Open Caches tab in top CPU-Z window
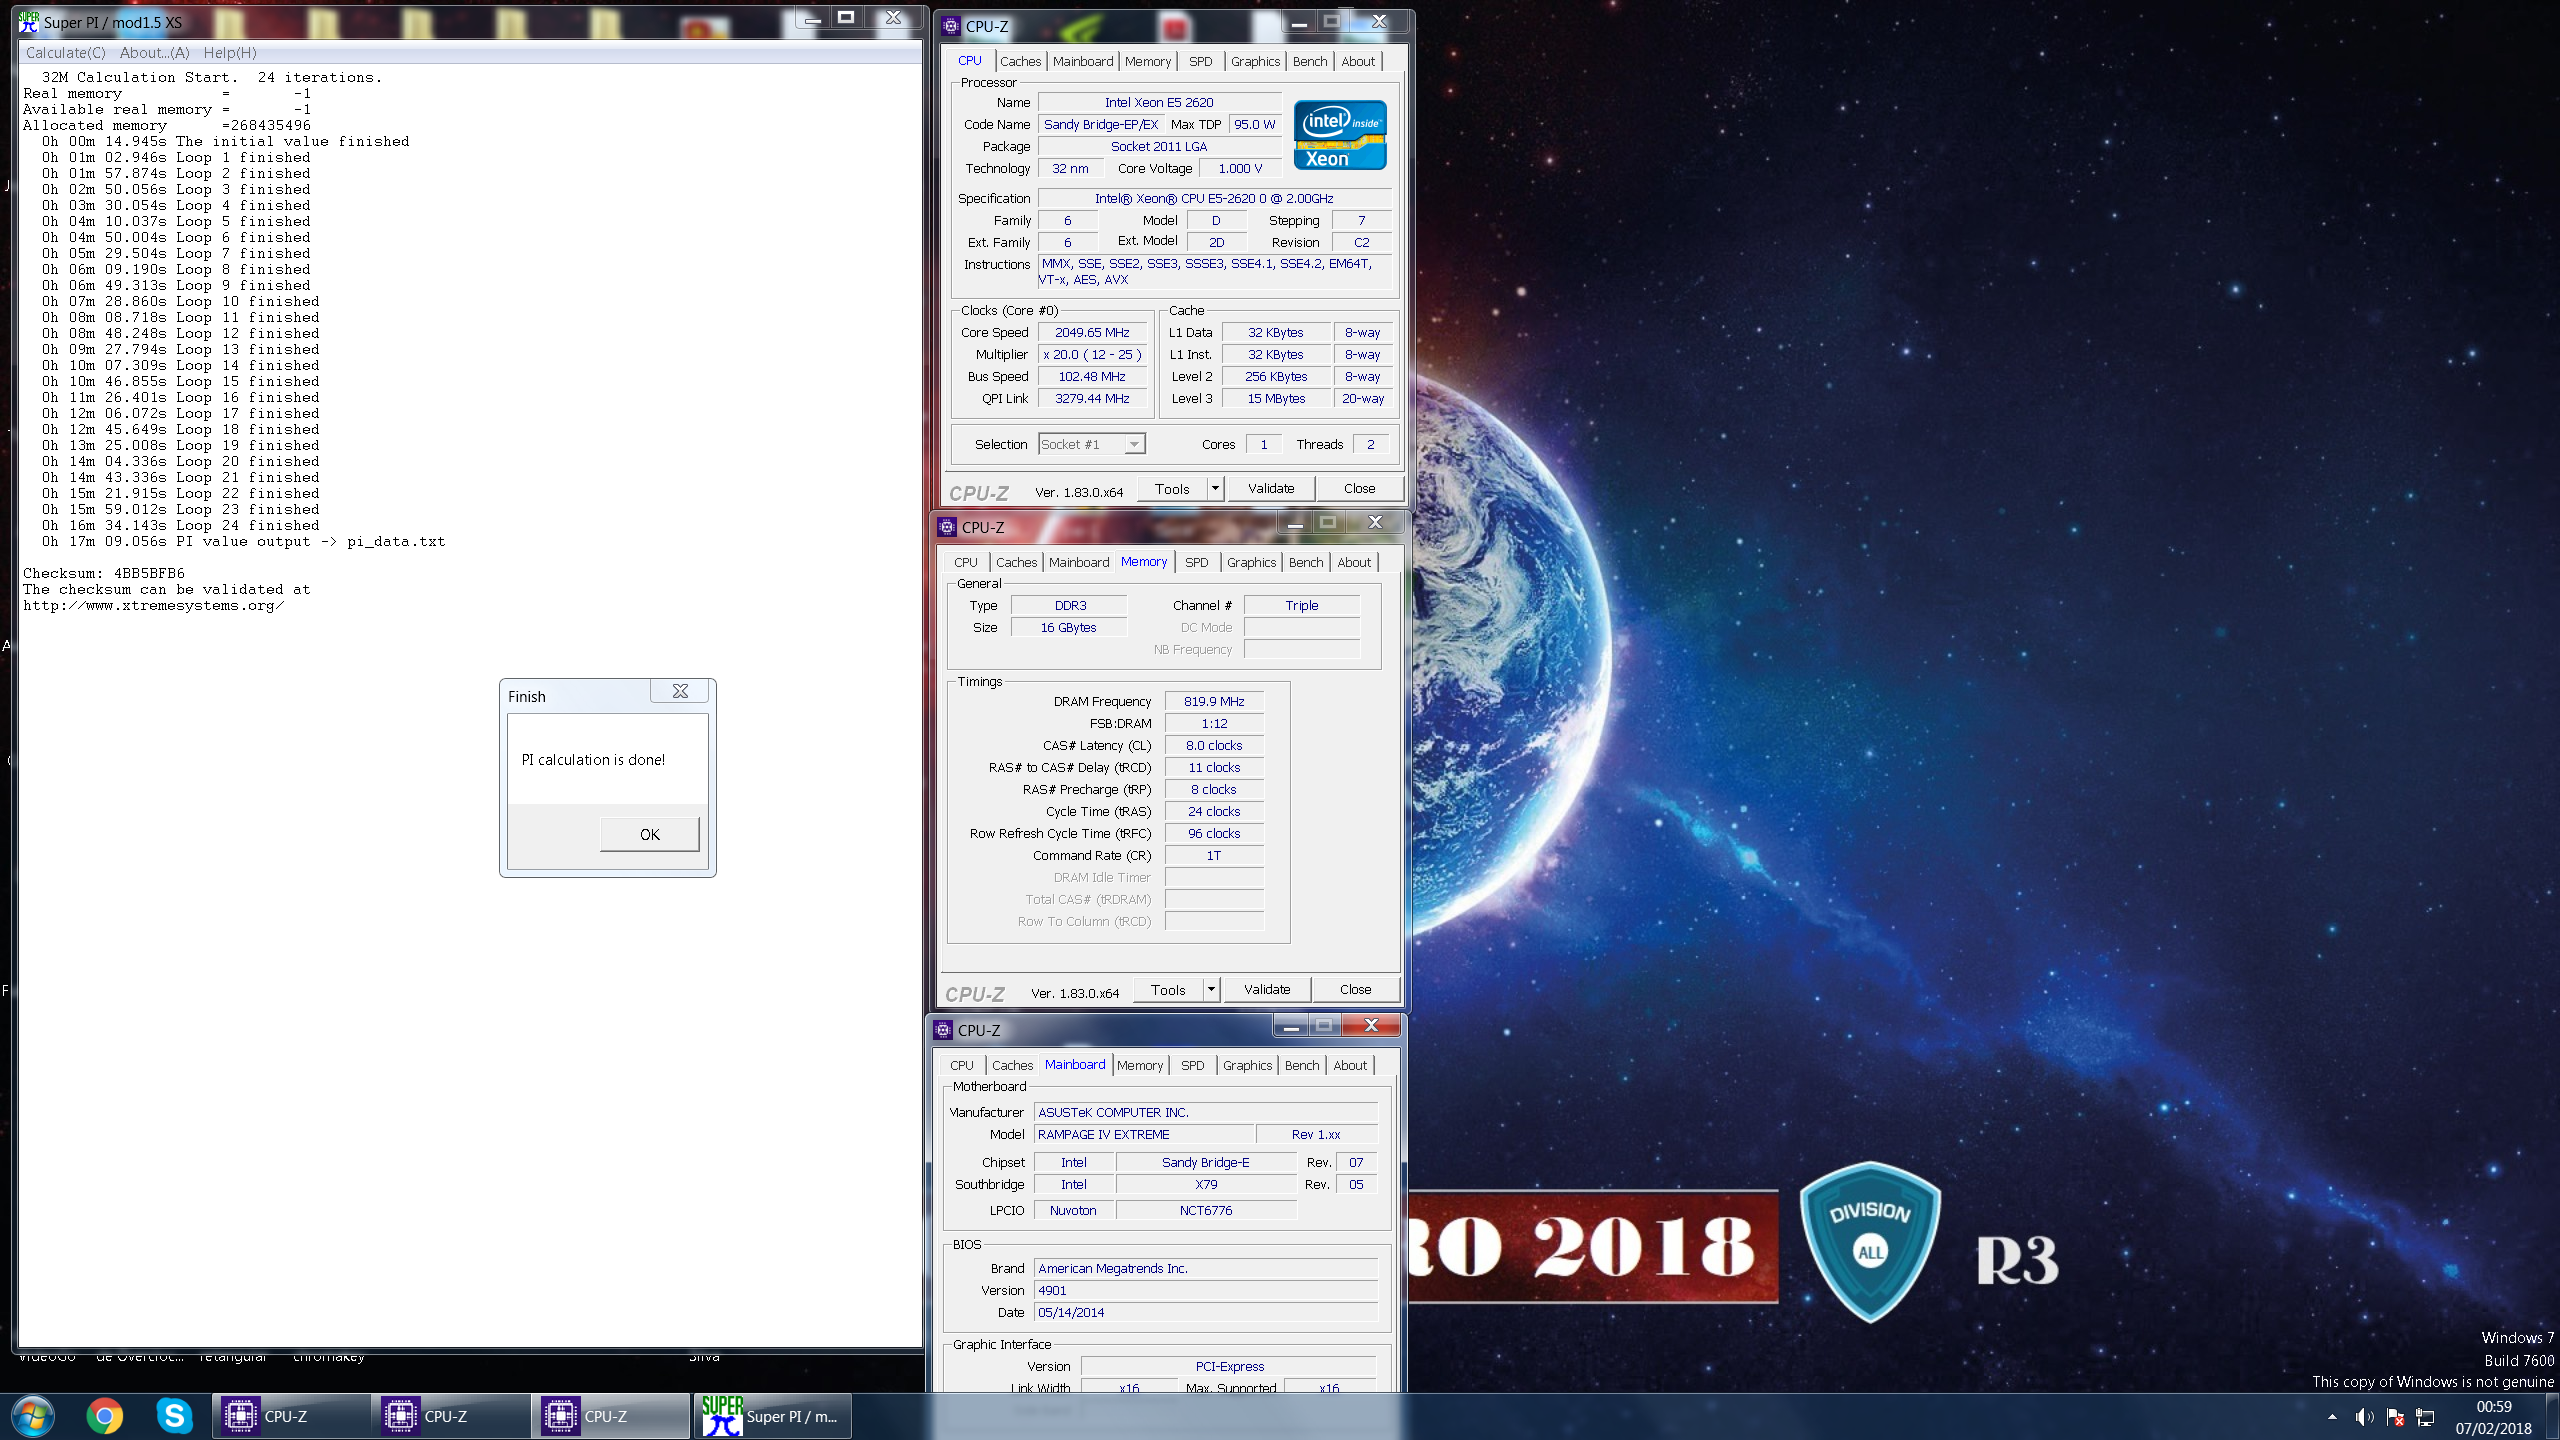This screenshot has height=1440, width=2560. point(1020,61)
